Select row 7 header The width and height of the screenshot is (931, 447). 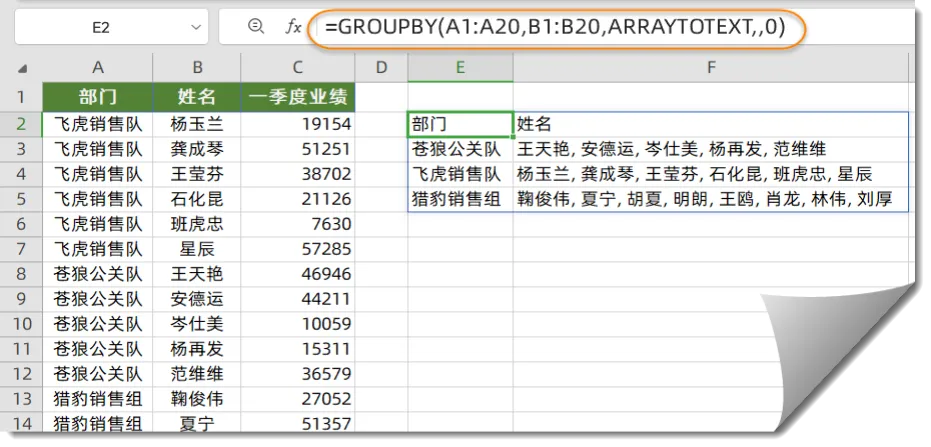point(21,248)
